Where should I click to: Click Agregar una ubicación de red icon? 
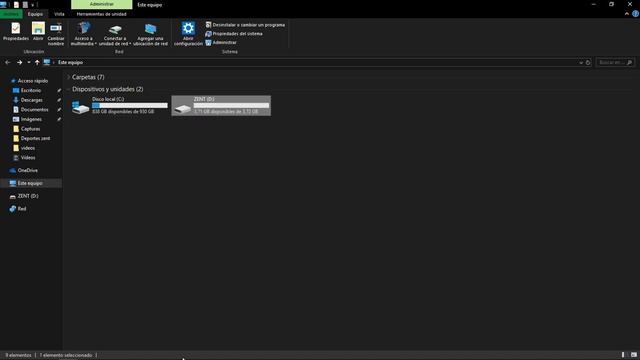click(x=150, y=33)
